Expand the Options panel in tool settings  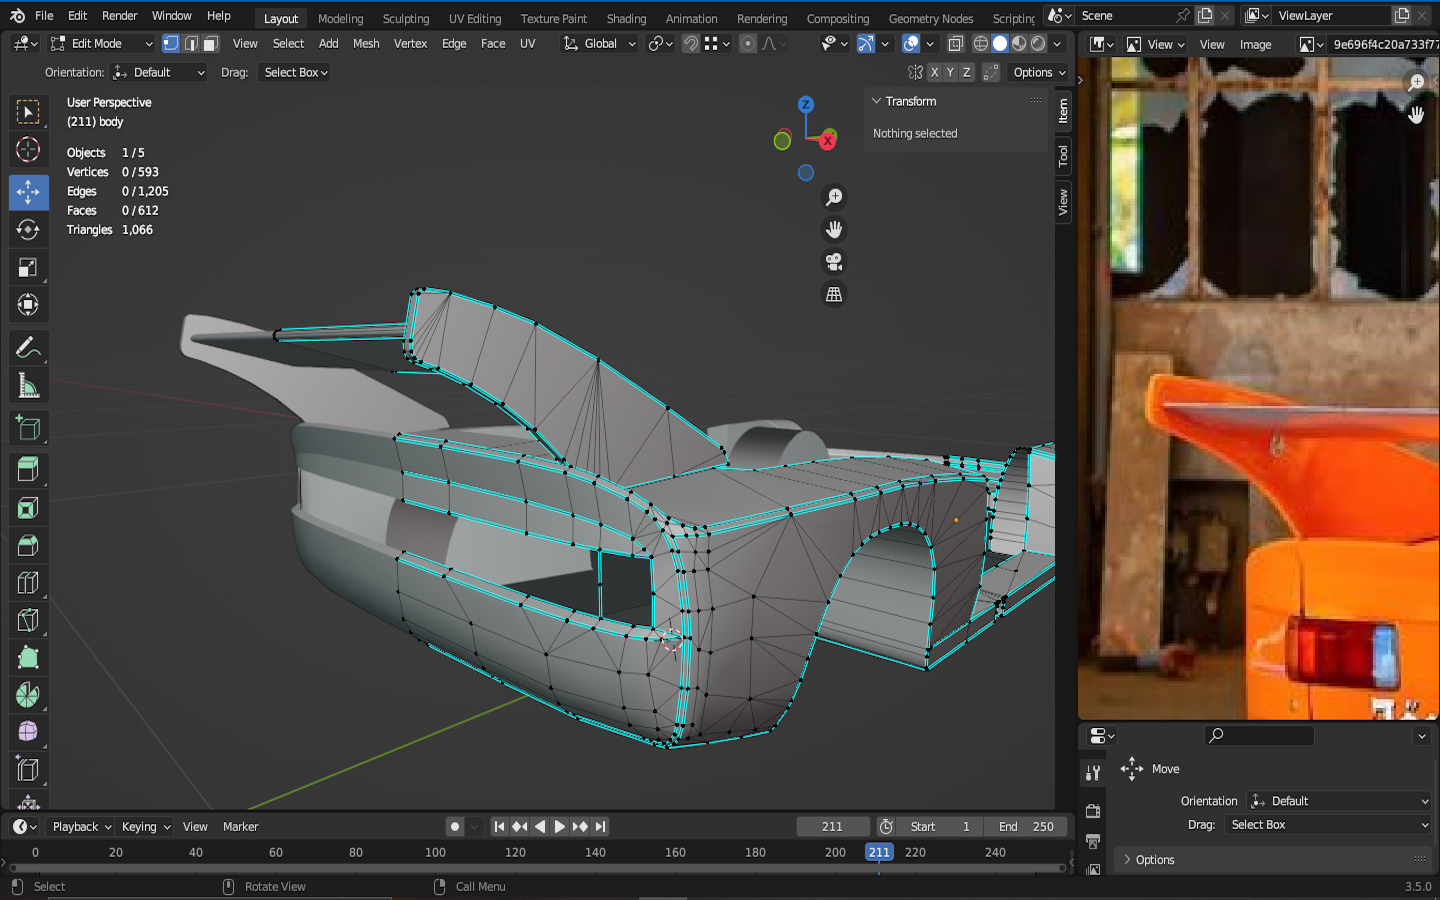click(x=1155, y=860)
